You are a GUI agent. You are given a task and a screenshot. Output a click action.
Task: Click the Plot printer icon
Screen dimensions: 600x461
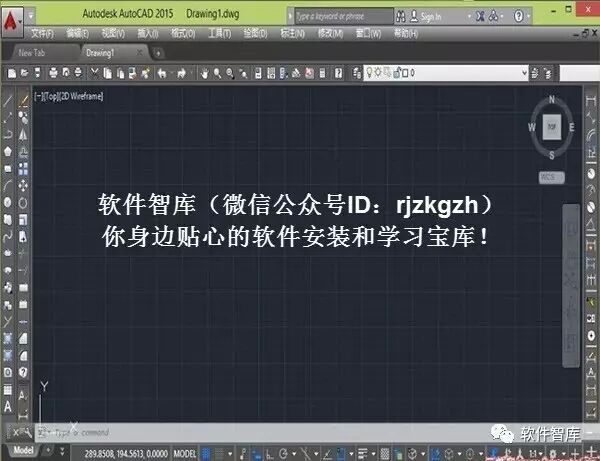pos(53,73)
